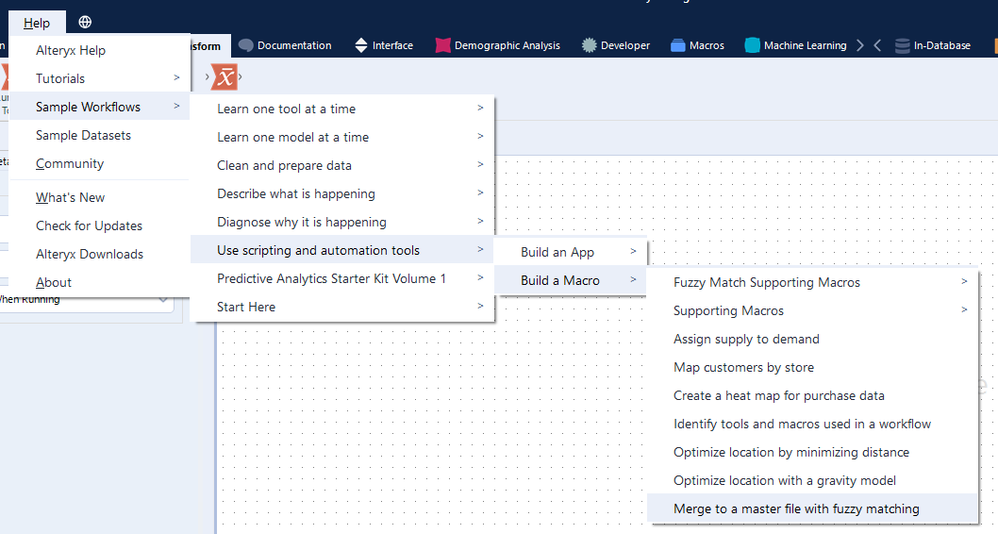This screenshot has height=534, width=998.
Task: Expand Fuzzy Match Supporting Macros
Action: point(813,282)
